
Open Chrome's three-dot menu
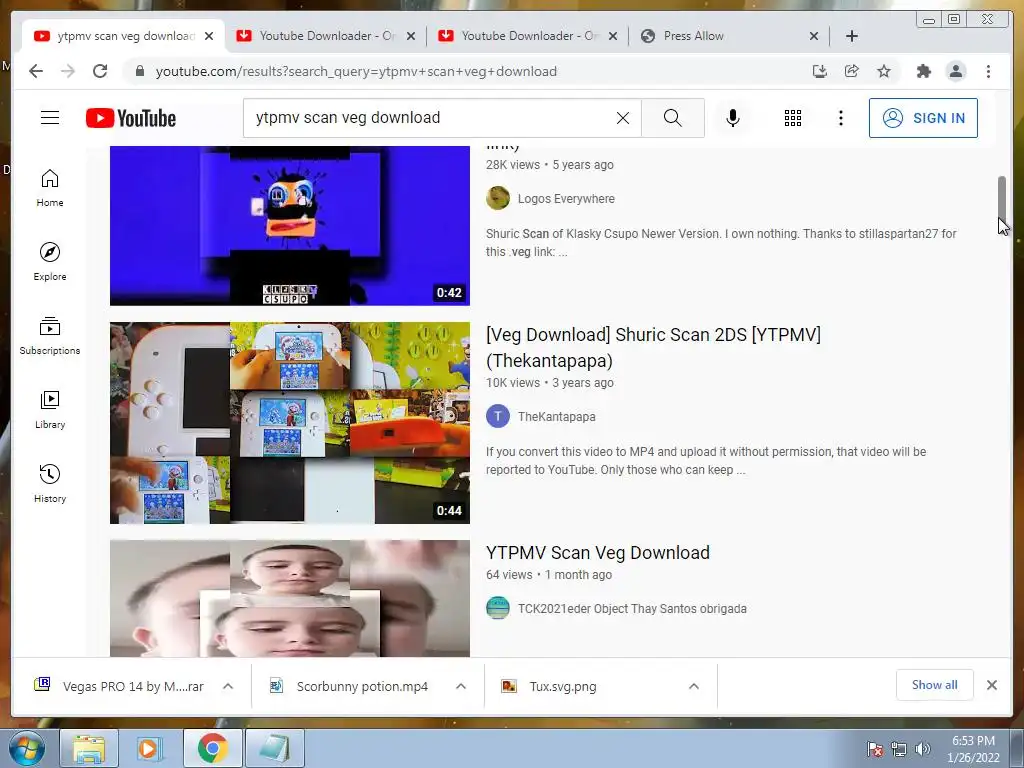pos(988,71)
